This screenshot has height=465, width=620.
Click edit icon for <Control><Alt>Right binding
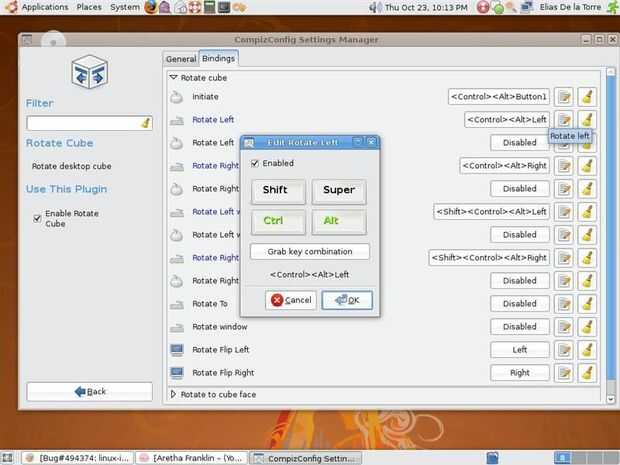click(x=563, y=166)
